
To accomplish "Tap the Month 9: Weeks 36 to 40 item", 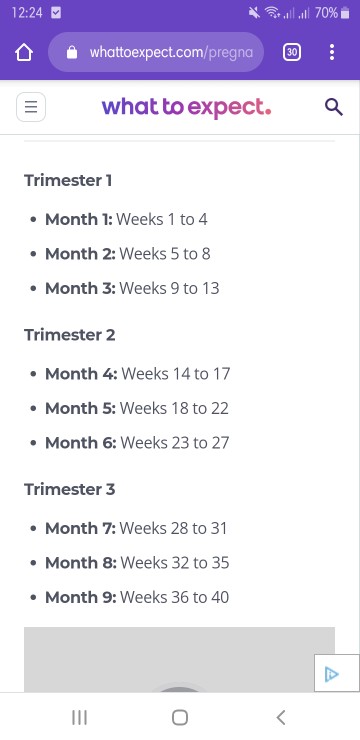I will 137,597.
